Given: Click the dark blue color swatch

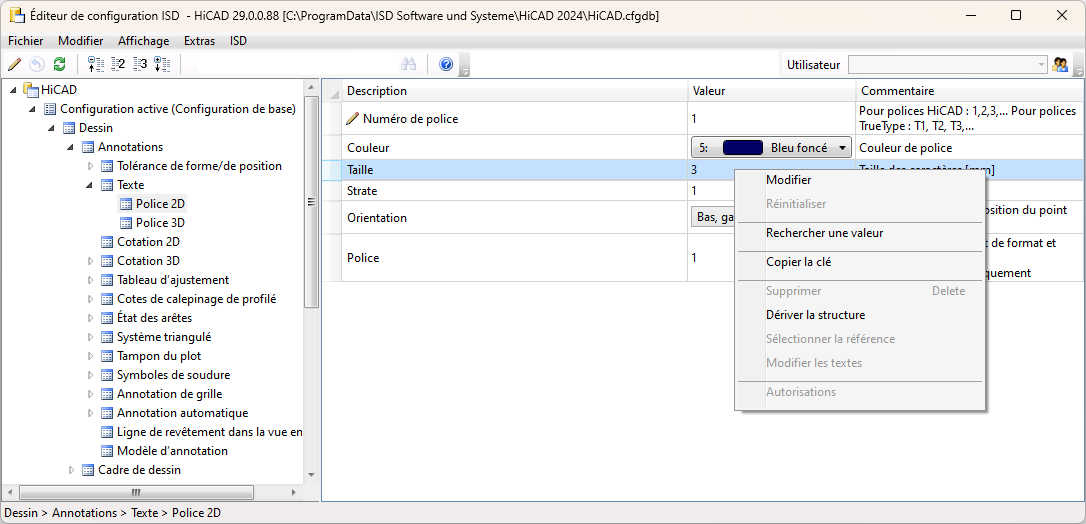Looking at the screenshot, I should click(742, 147).
